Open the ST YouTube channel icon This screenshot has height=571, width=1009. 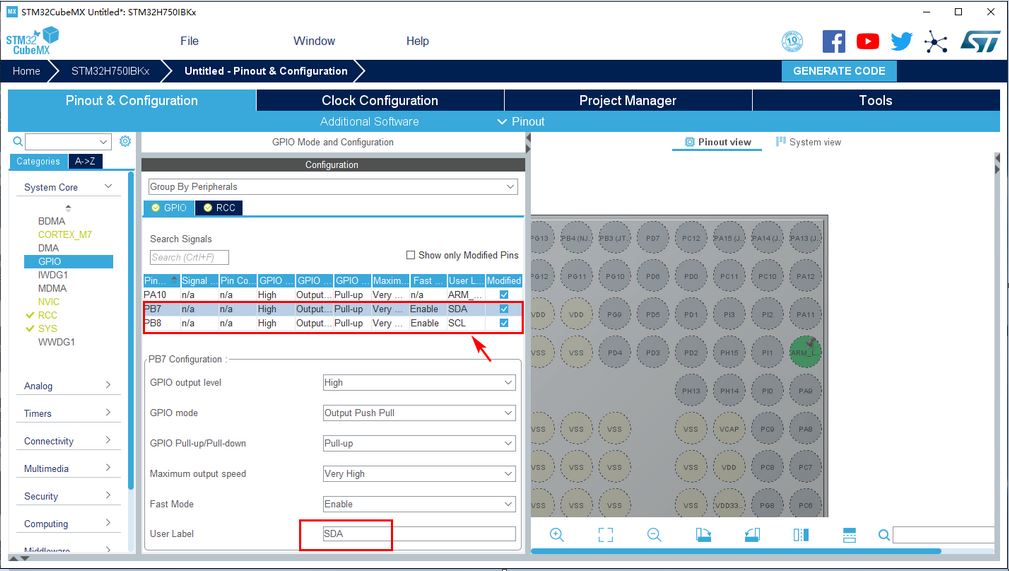(868, 41)
